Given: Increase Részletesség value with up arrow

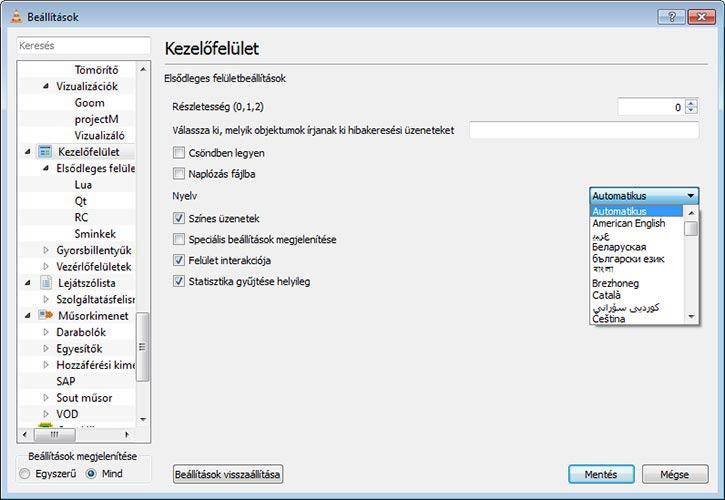Looking at the screenshot, I should [692, 103].
